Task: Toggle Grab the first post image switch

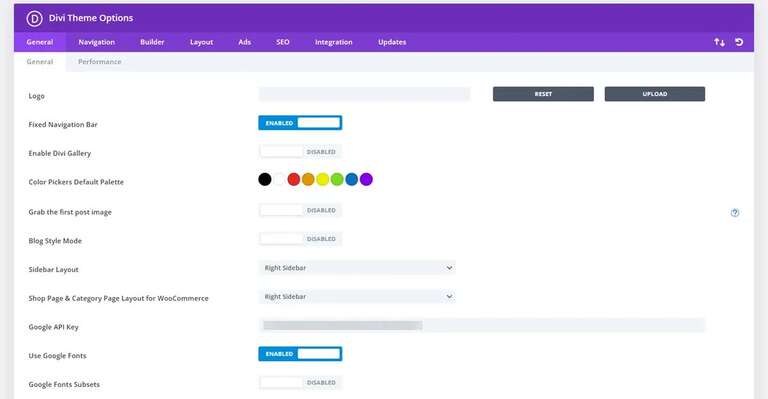Action: [x=300, y=210]
